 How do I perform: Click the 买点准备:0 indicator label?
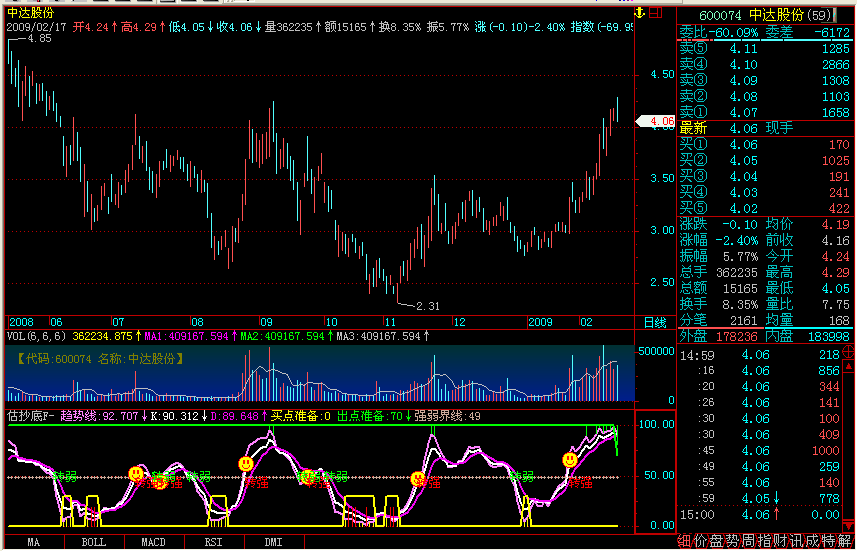coord(301,417)
